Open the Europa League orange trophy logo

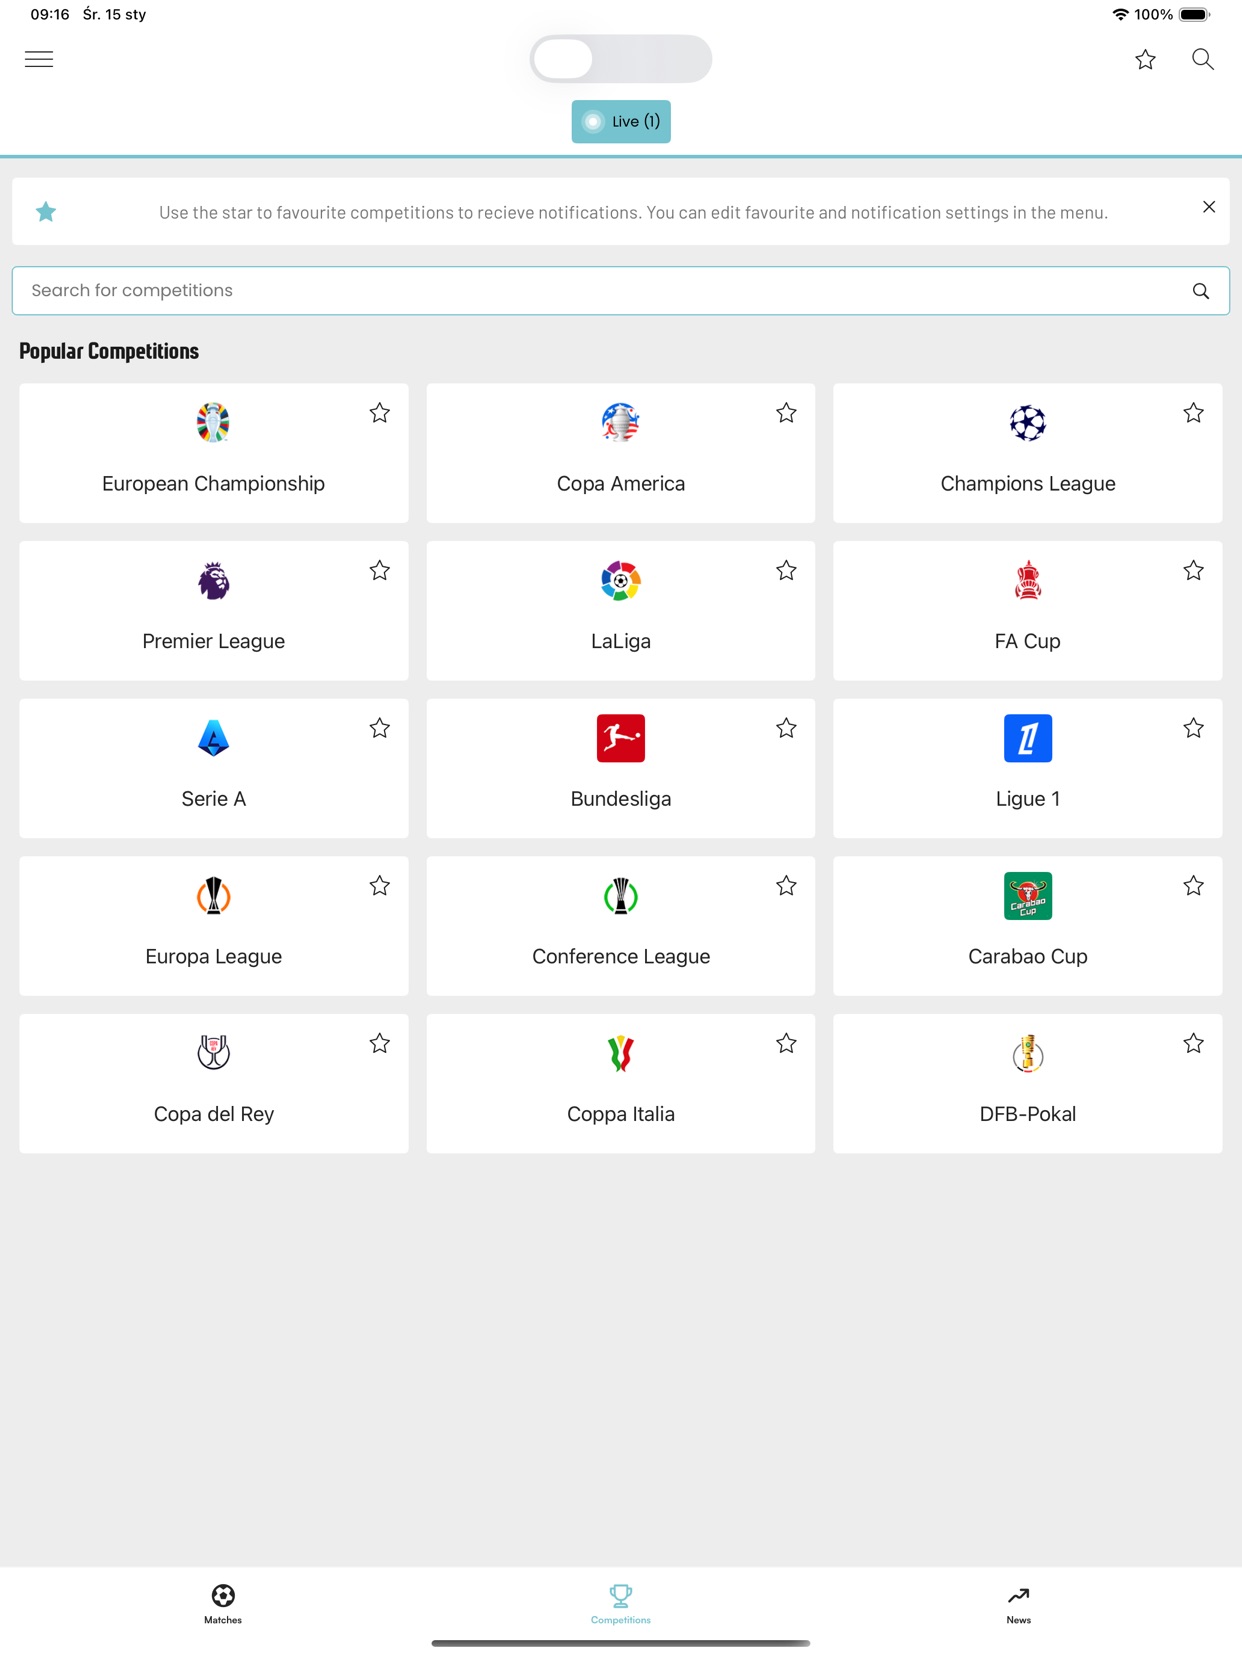pyautogui.click(x=213, y=896)
